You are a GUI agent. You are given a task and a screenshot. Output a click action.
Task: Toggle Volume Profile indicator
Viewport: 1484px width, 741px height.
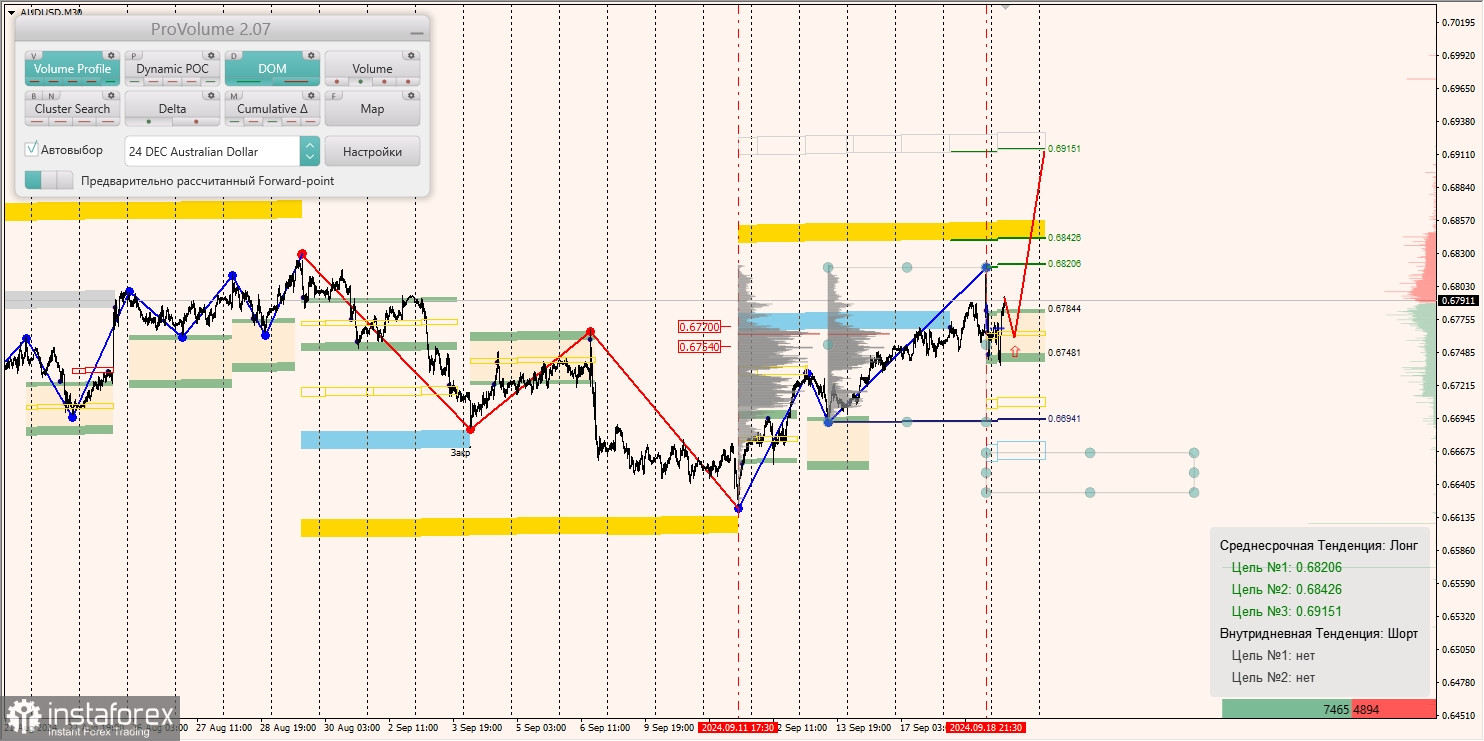[72, 68]
